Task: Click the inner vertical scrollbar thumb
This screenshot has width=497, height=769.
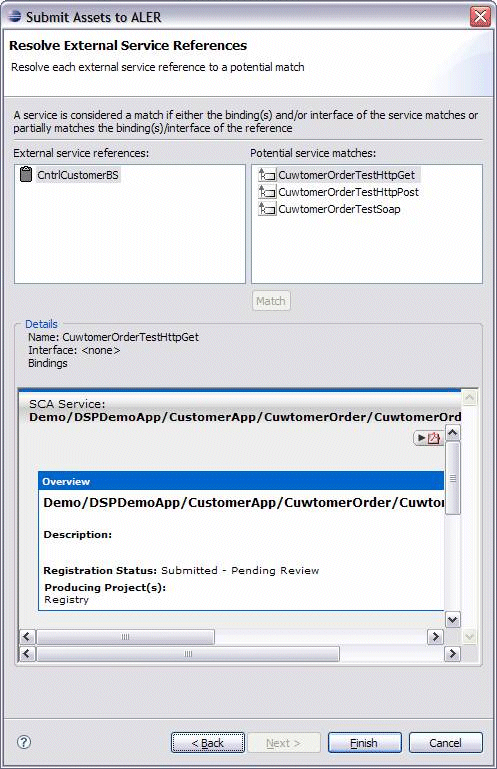Action: point(452,478)
